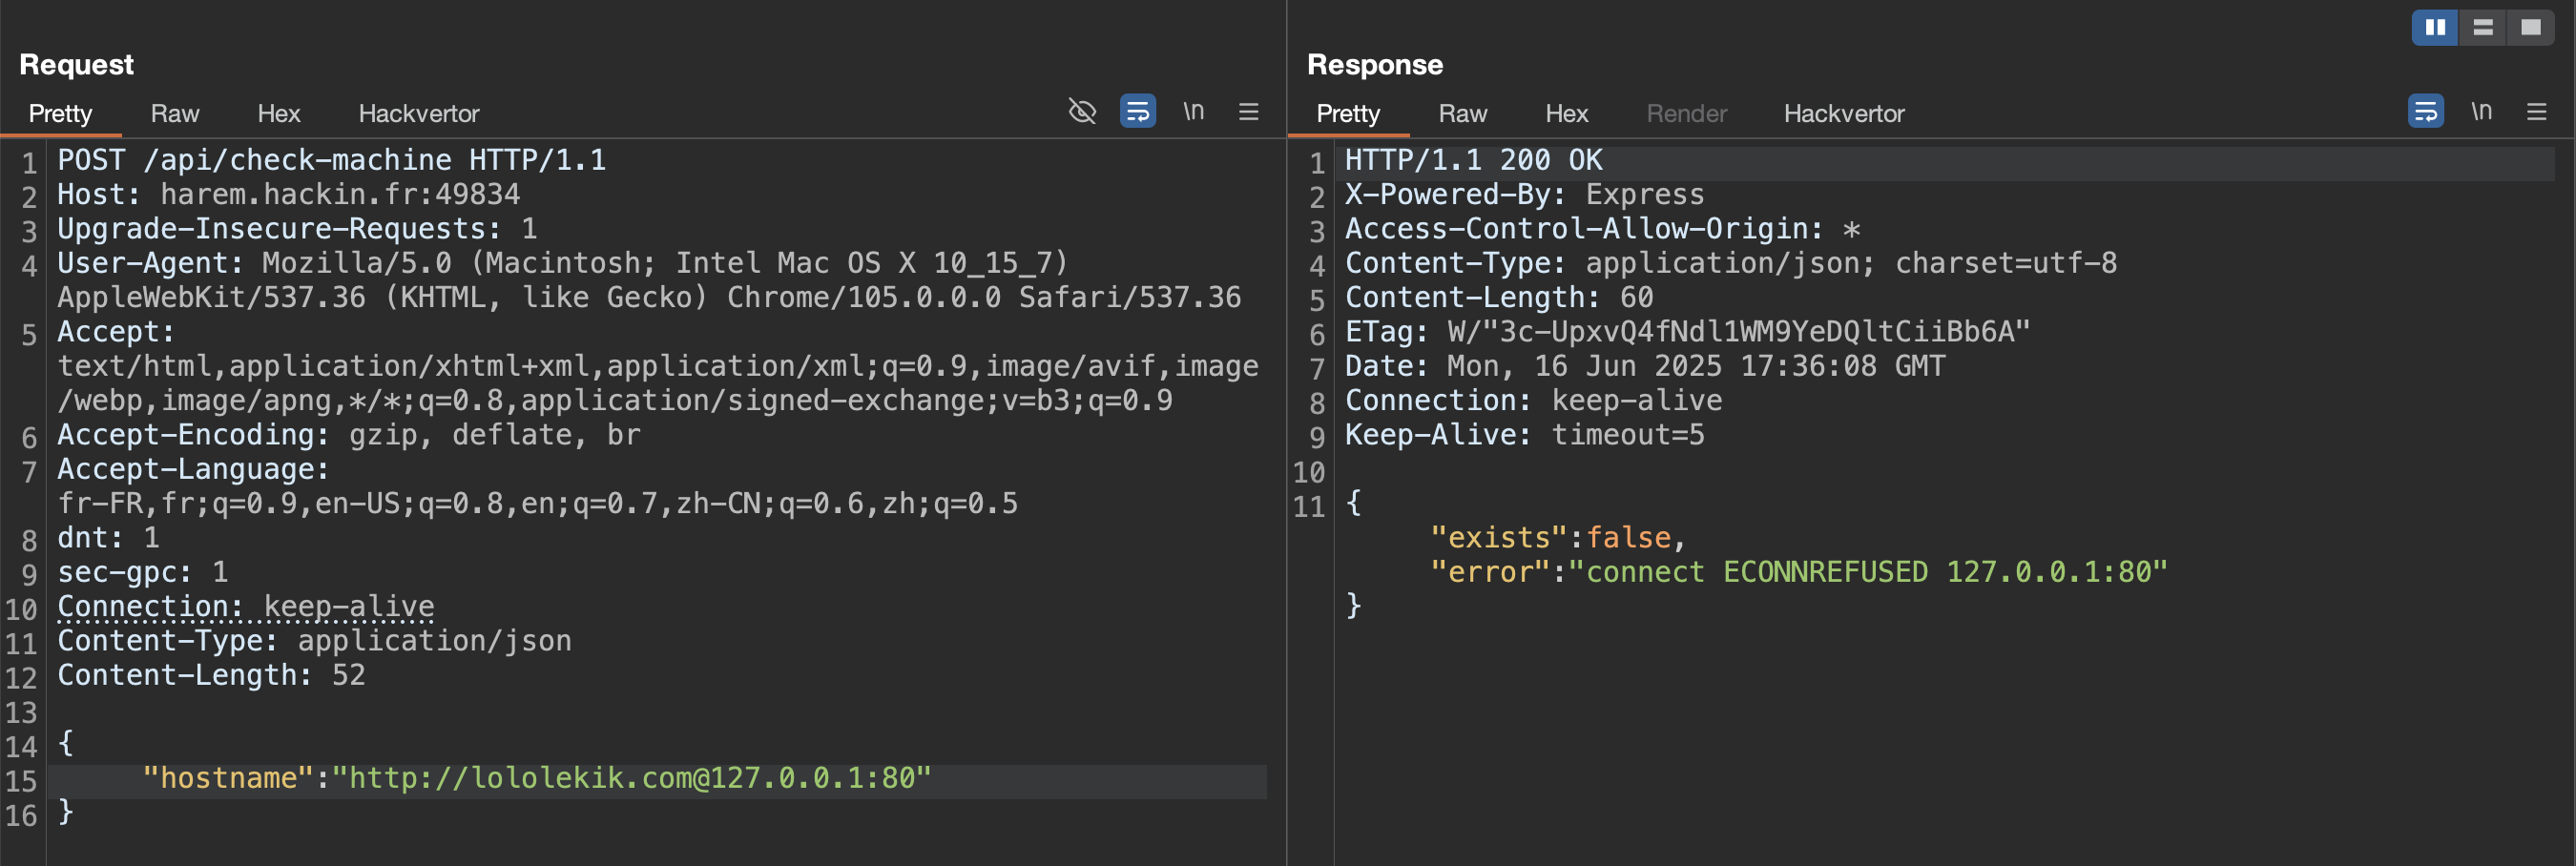Click the POST /api/check-machine request line
The height and width of the screenshot is (866, 2576).
[331, 160]
